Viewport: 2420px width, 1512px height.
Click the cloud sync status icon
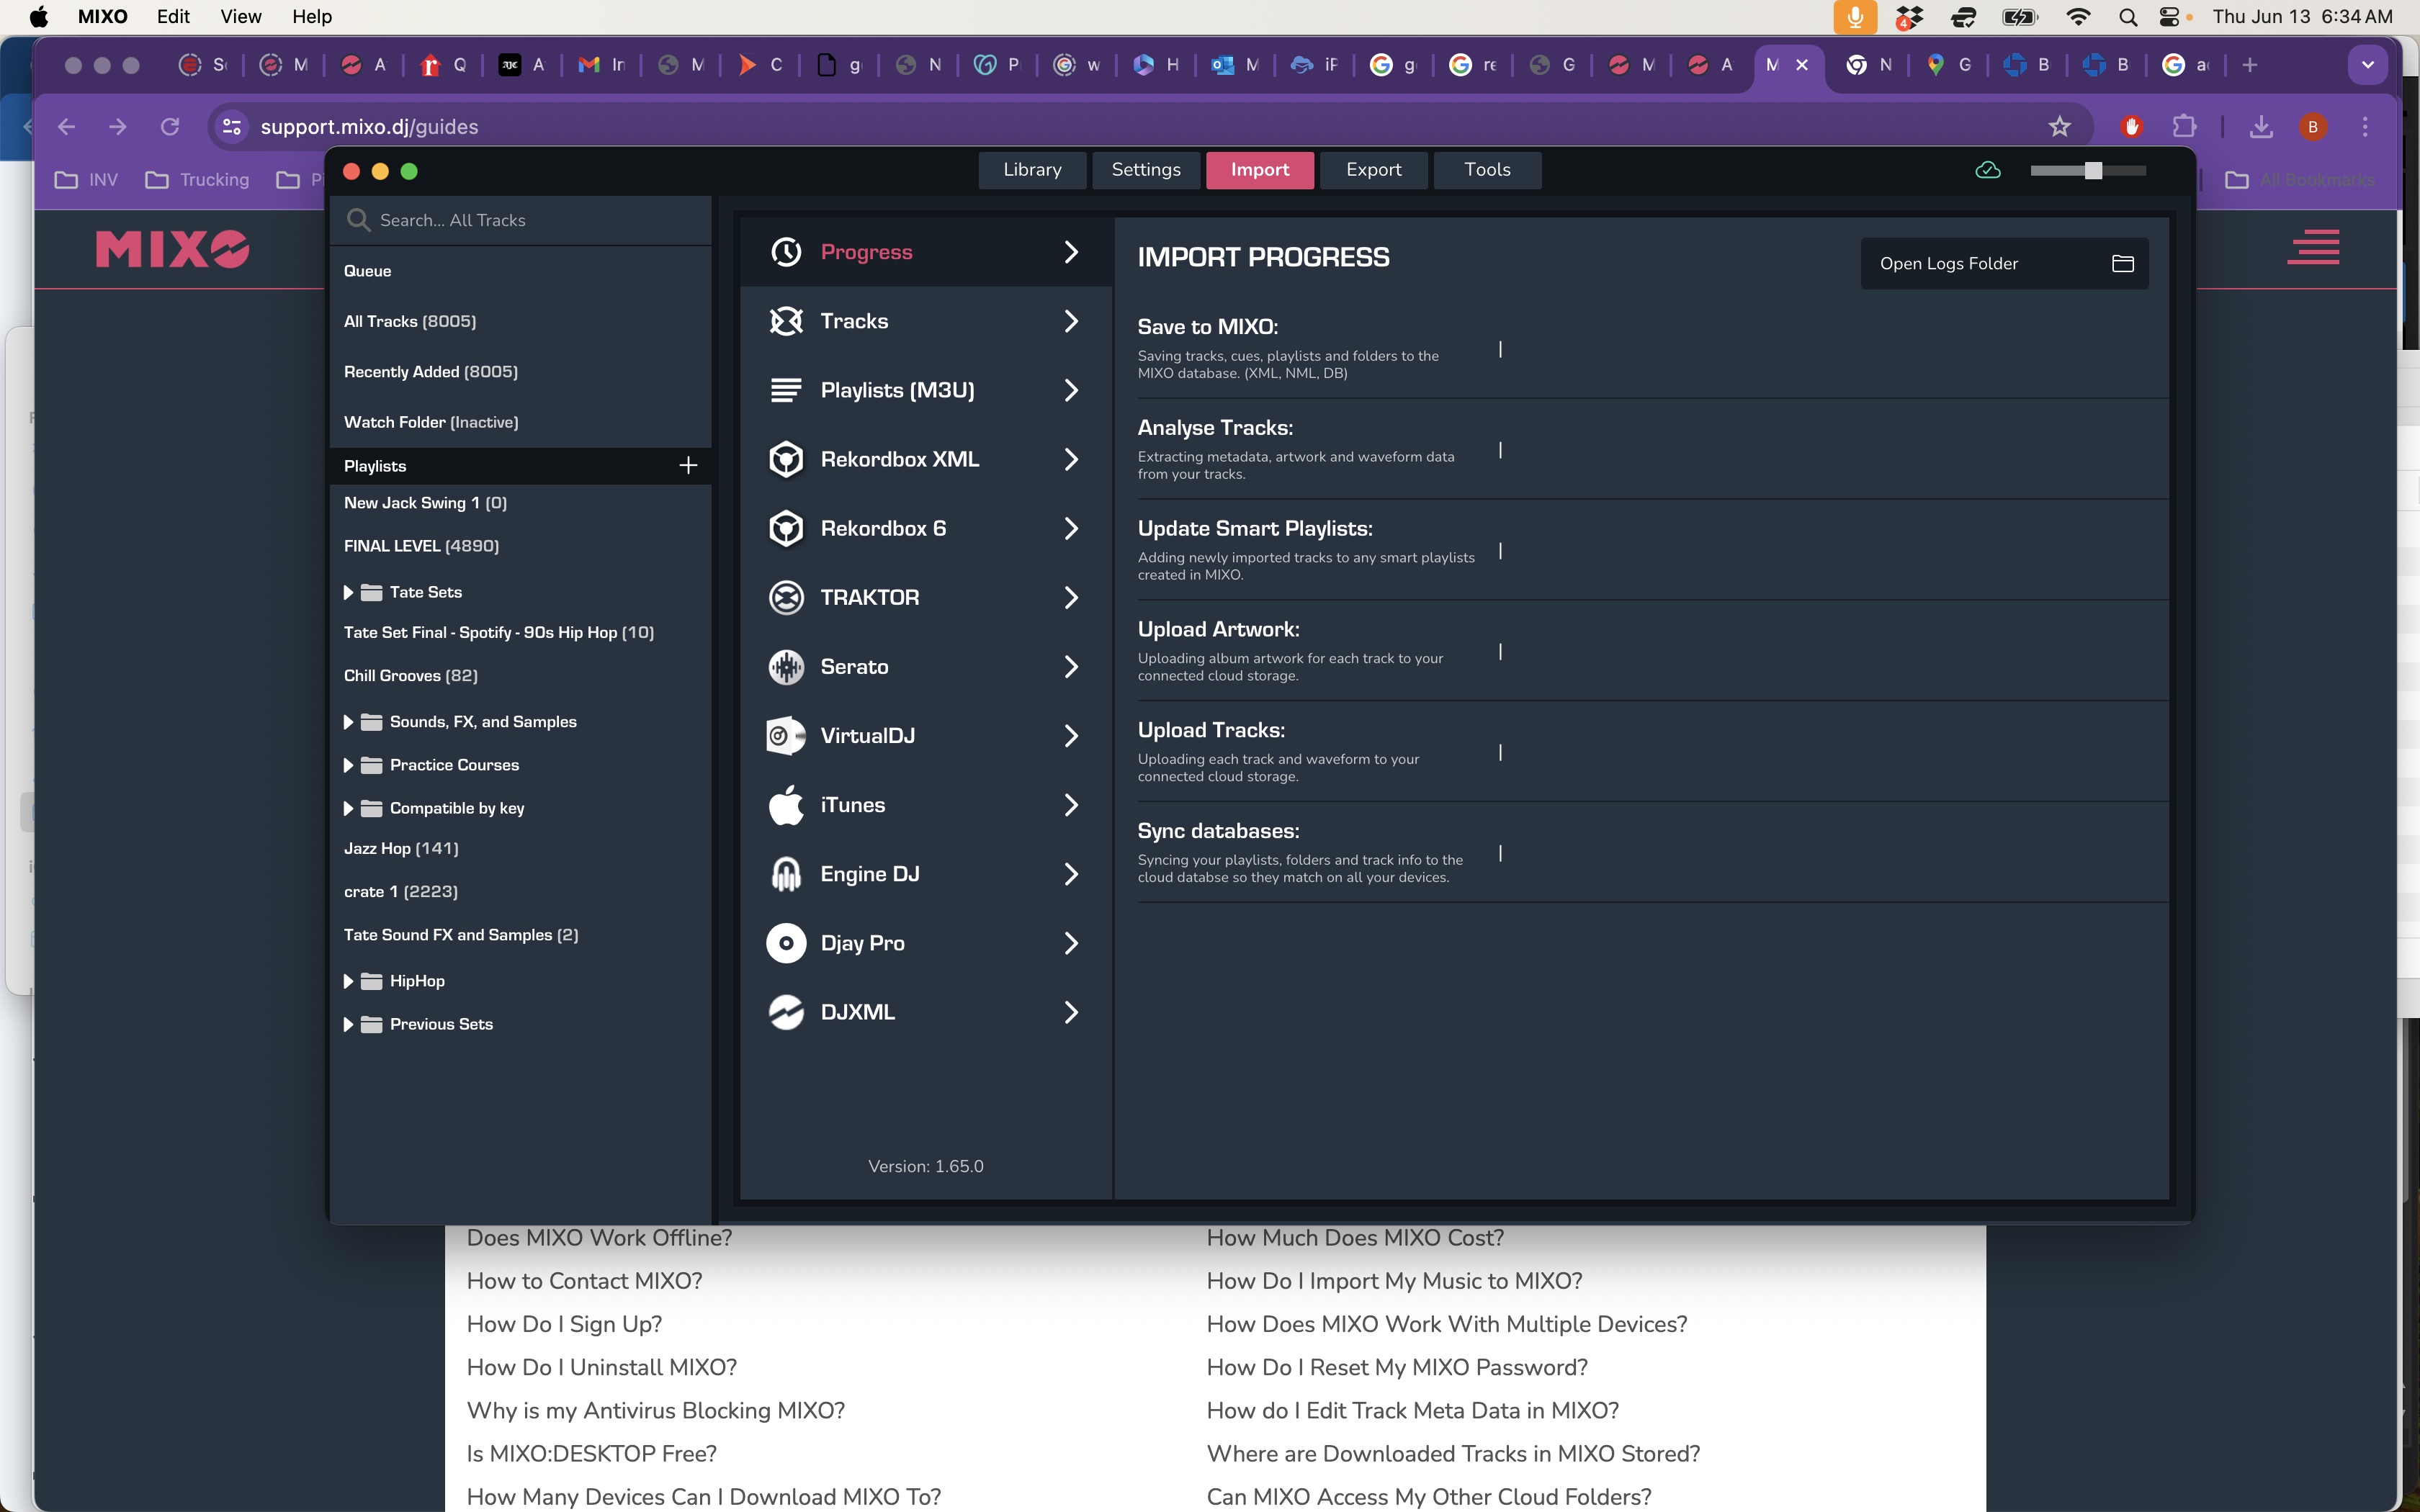(x=1988, y=170)
